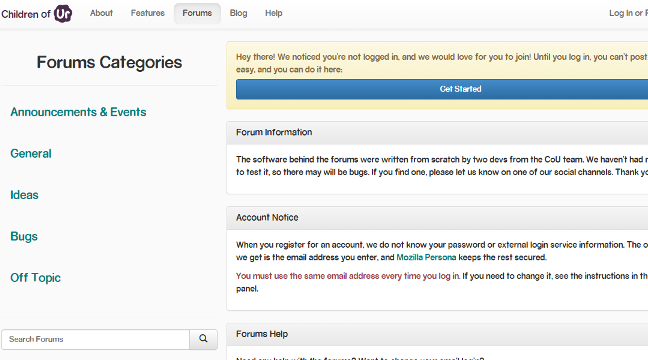Open Announcements & Events category
Image resolution: width=648 pixels, height=360 pixels.
(x=78, y=112)
